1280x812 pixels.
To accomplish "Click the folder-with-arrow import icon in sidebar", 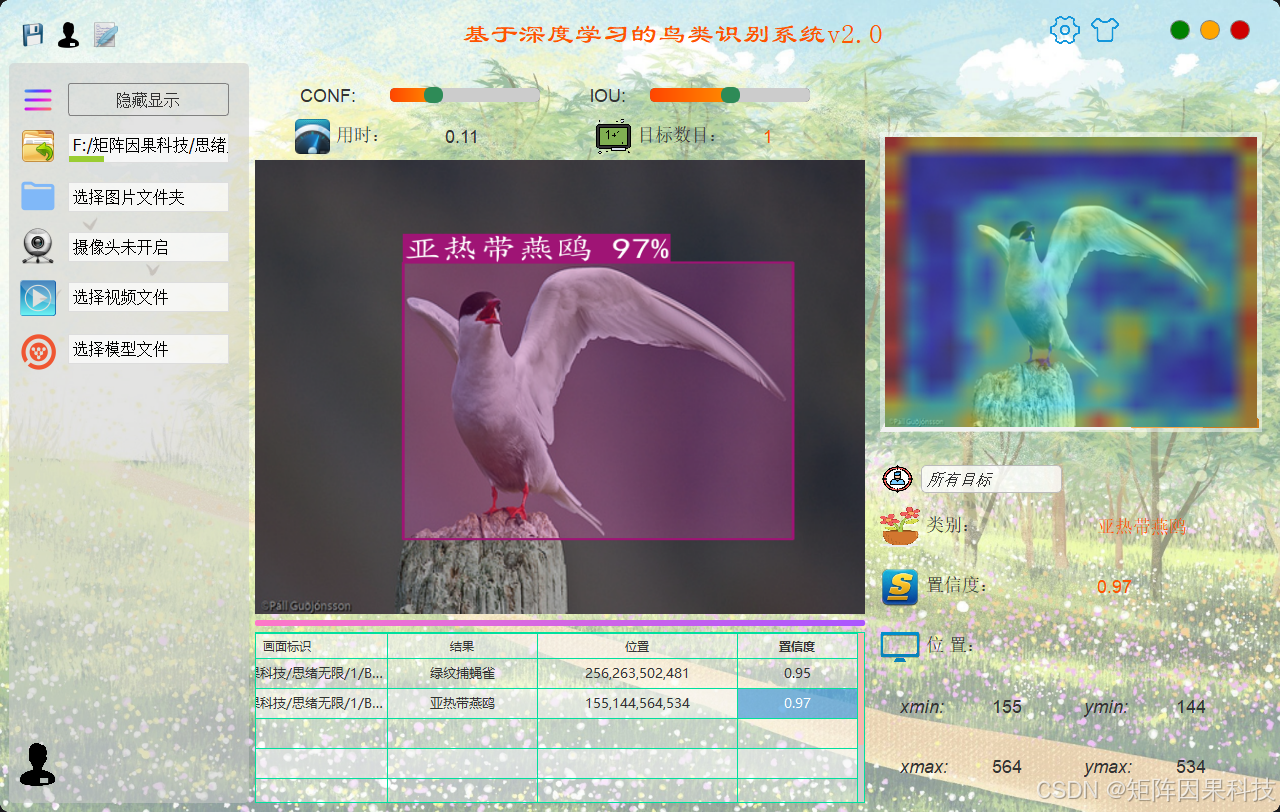I will click(x=37, y=145).
